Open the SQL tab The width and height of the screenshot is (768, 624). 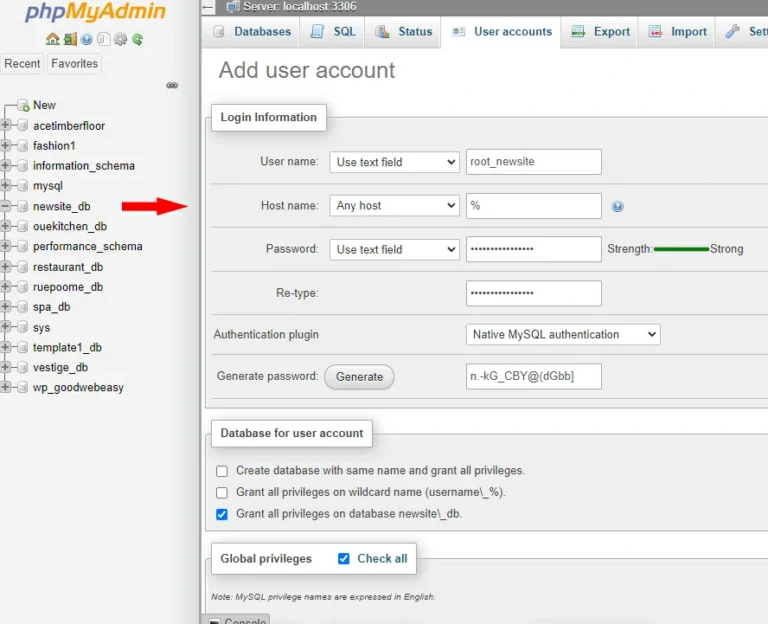pyautogui.click(x=332, y=32)
